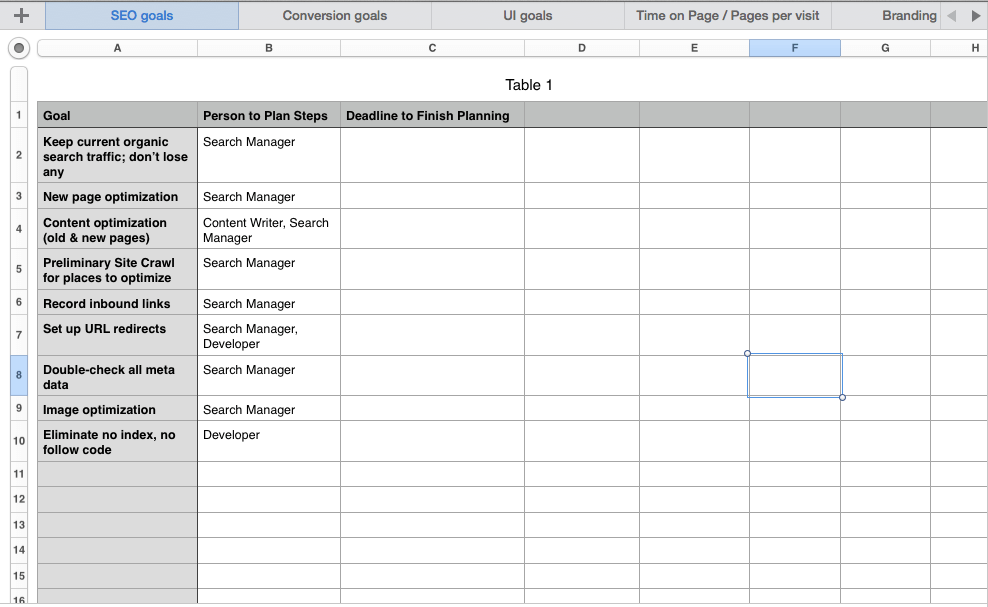
Task: Select Preliminary Site Crawl cell
Action: (117, 270)
